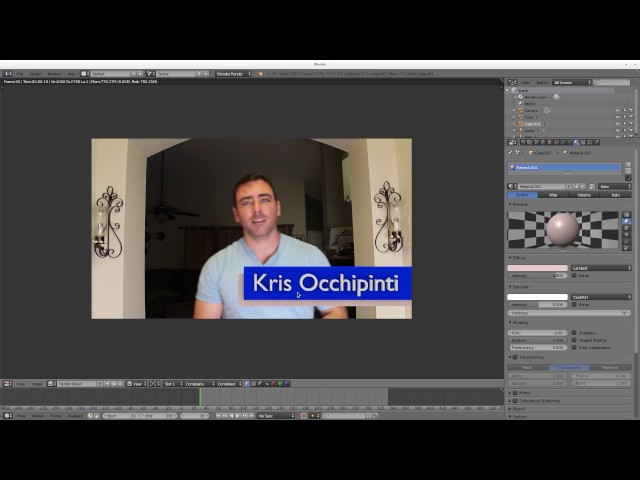The height and width of the screenshot is (480, 640).
Task: Add a new material slot
Action: 628,164
